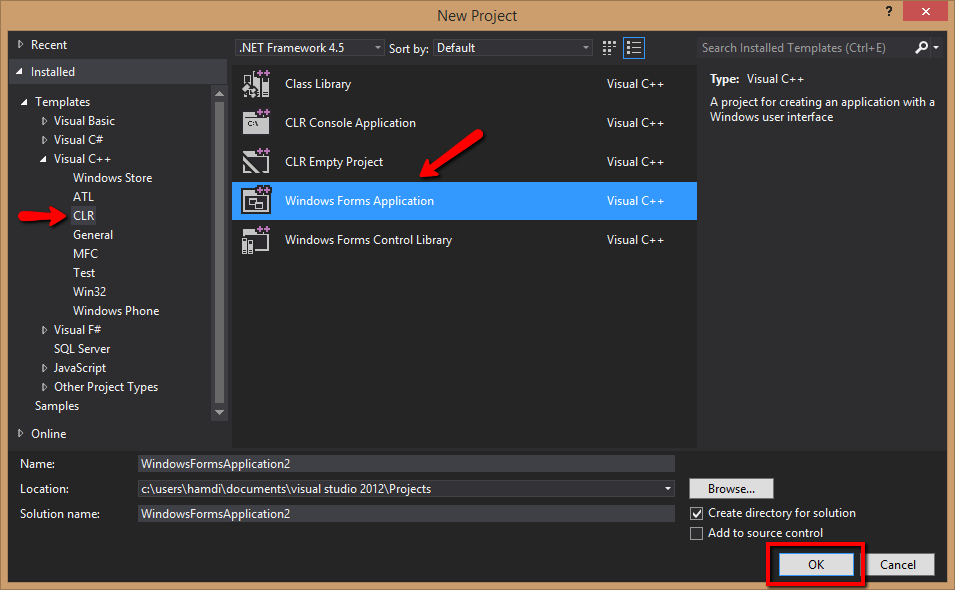Expand the Visual Basic node
Screen dimensions: 955x590
click(44, 121)
